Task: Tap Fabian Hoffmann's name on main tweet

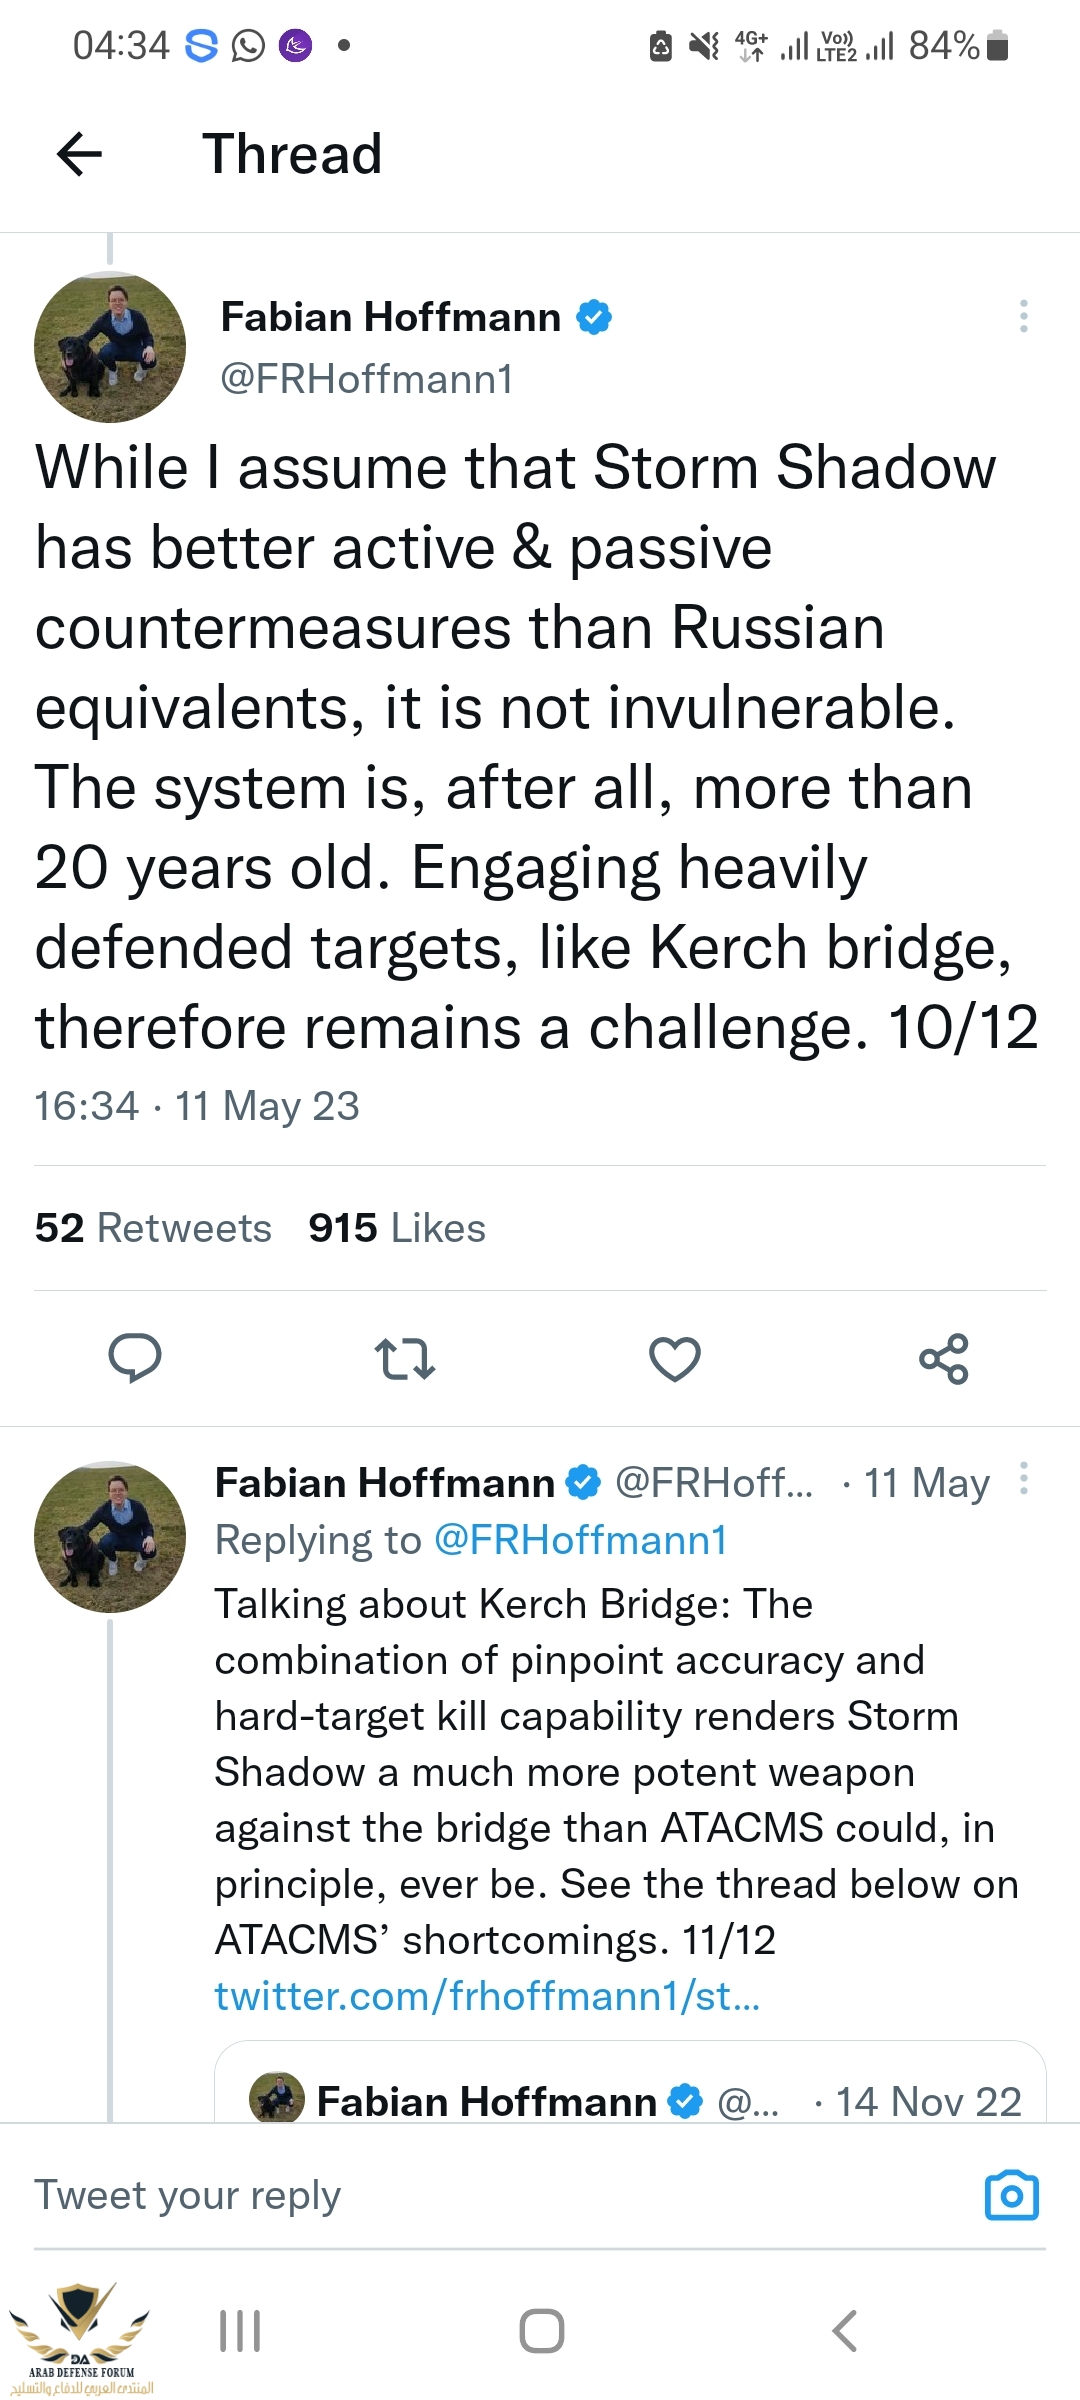Action: (x=390, y=317)
